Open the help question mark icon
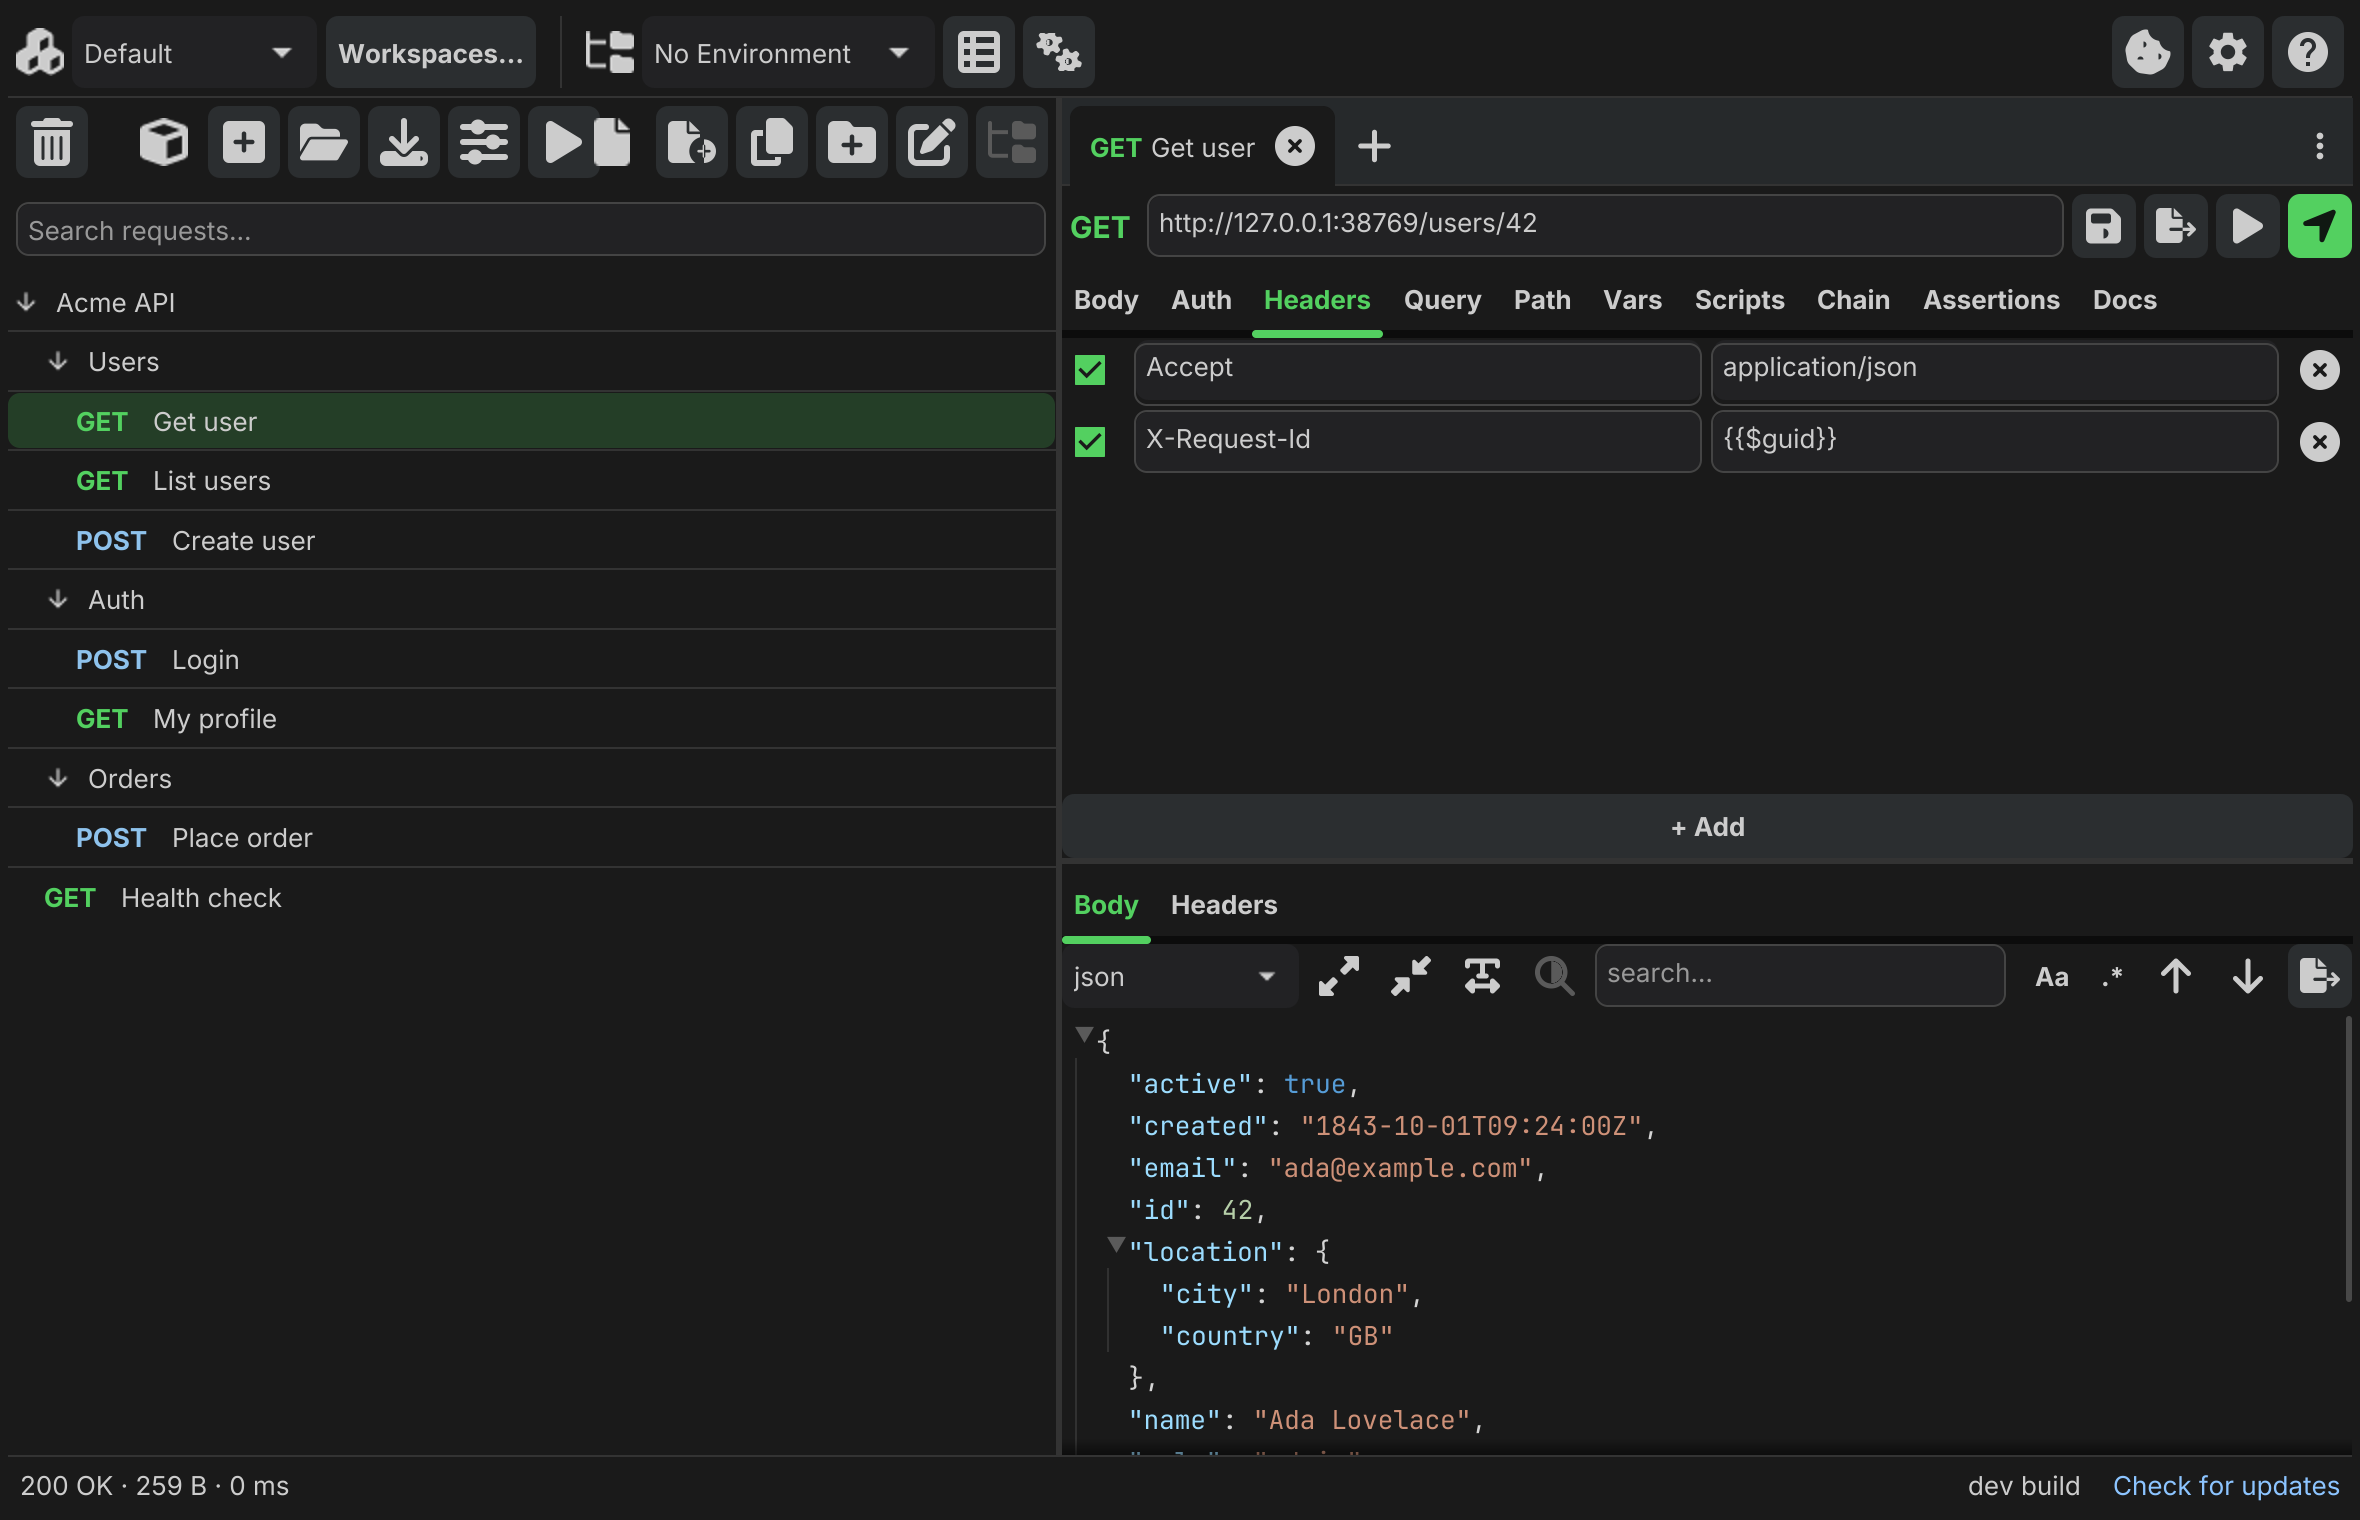 pyautogui.click(x=2307, y=52)
